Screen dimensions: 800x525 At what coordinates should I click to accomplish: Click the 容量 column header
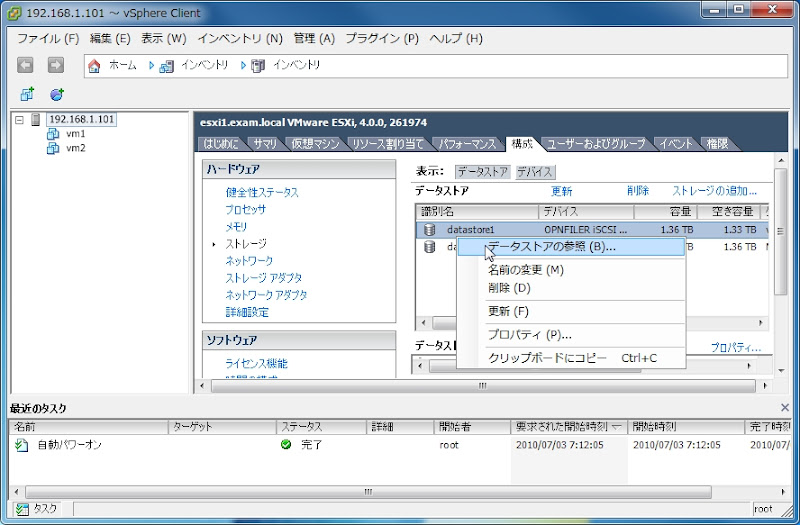[665, 211]
